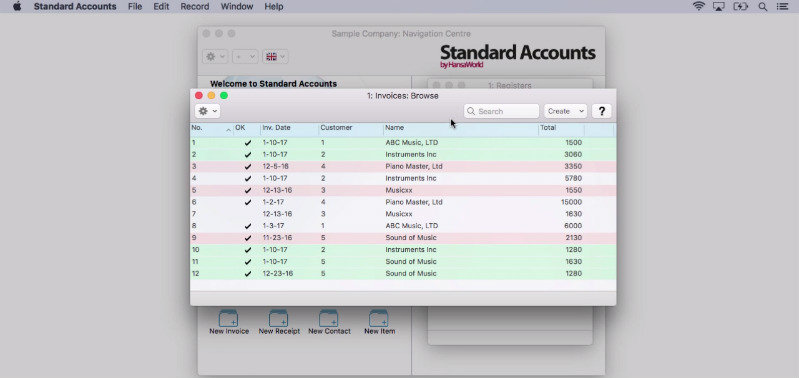Open the Record menu
This screenshot has width=799, height=378.
click(x=195, y=7)
